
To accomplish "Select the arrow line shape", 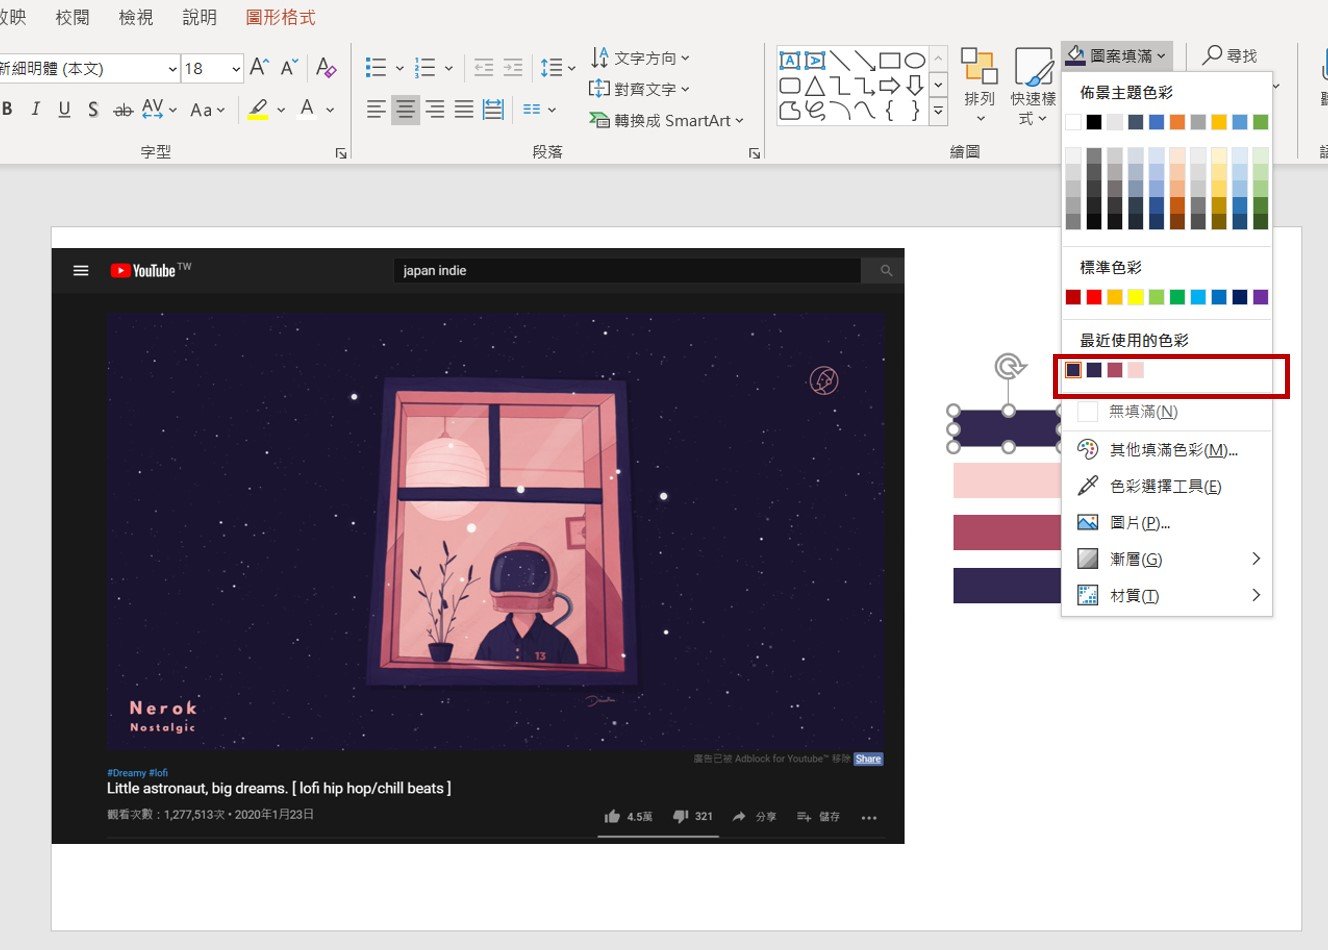I will (865, 60).
